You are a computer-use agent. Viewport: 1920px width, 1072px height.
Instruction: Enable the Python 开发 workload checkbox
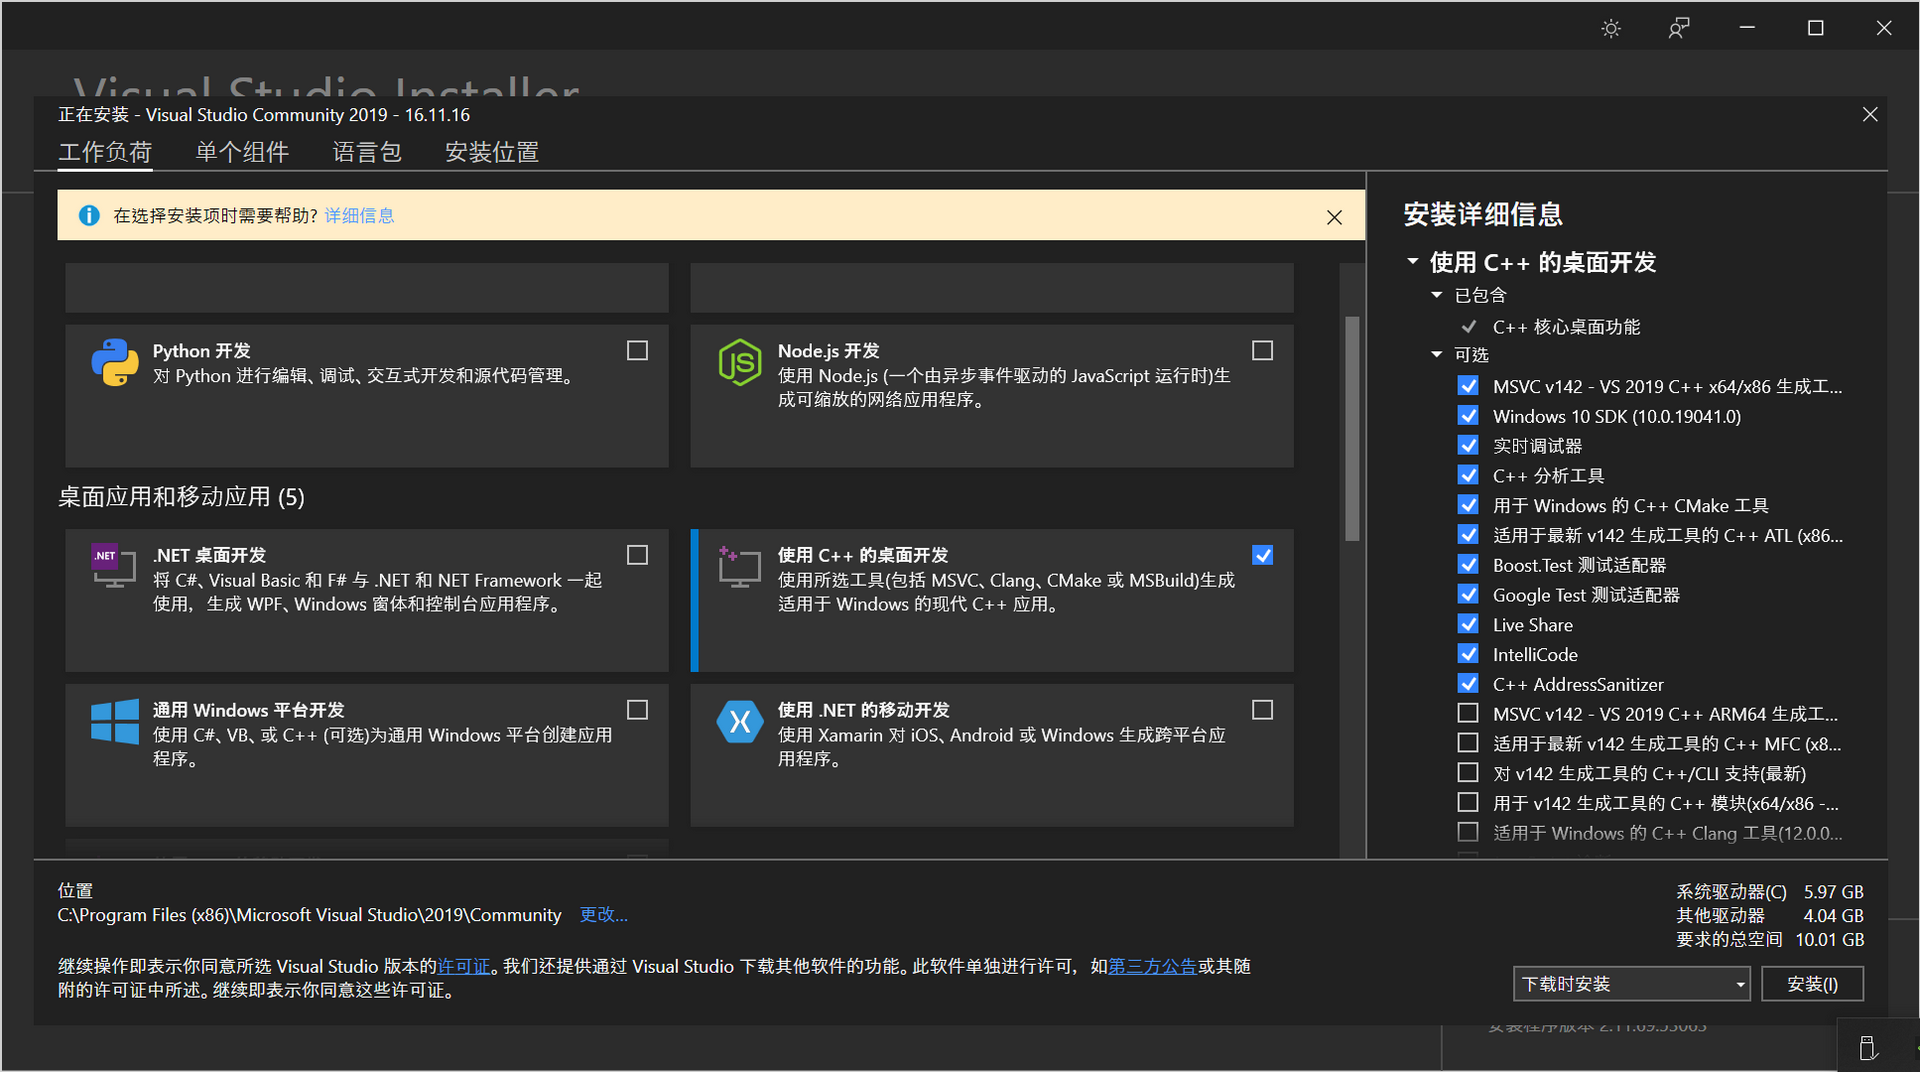pyautogui.click(x=637, y=351)
